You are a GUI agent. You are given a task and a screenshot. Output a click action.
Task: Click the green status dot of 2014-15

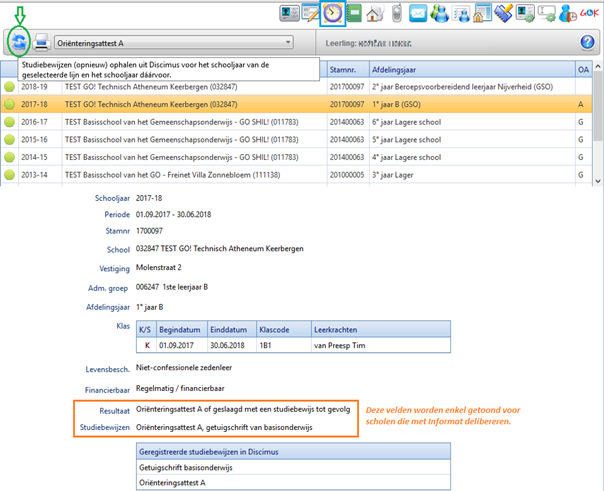[10, 157]
